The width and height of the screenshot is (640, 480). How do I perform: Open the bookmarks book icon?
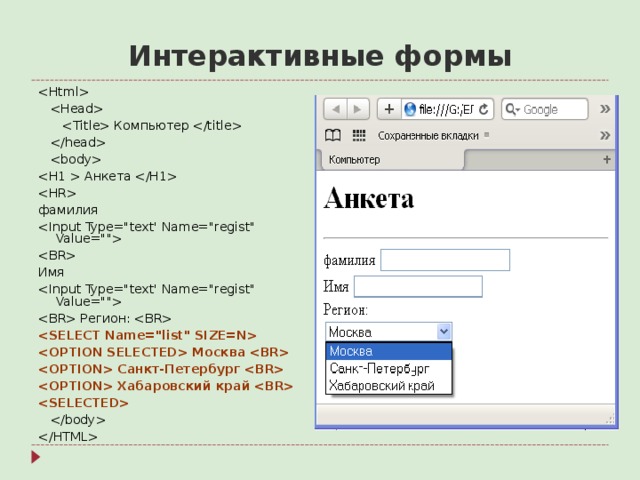(333, 135)
